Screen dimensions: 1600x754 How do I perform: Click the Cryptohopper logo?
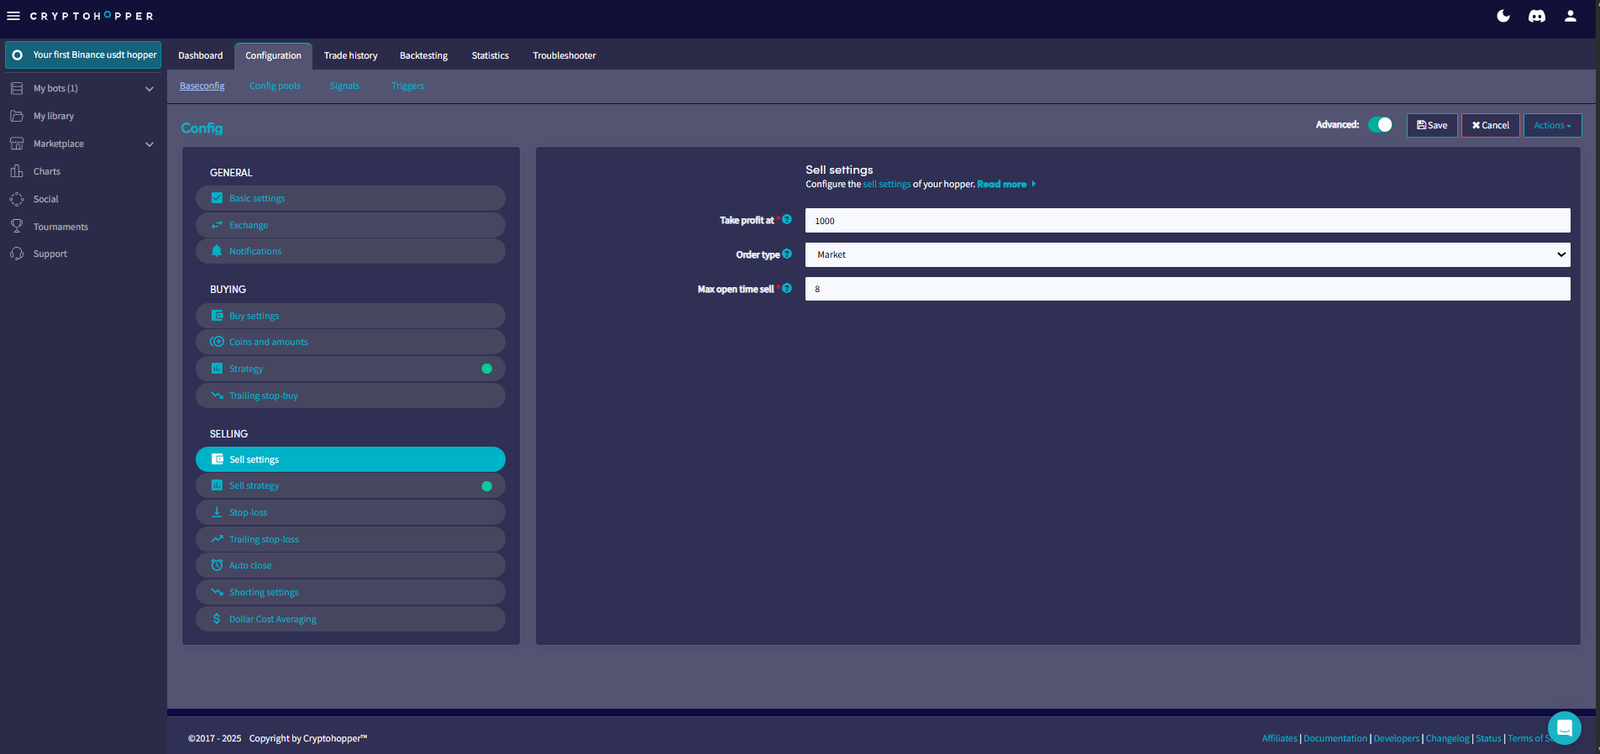[91, 16]
